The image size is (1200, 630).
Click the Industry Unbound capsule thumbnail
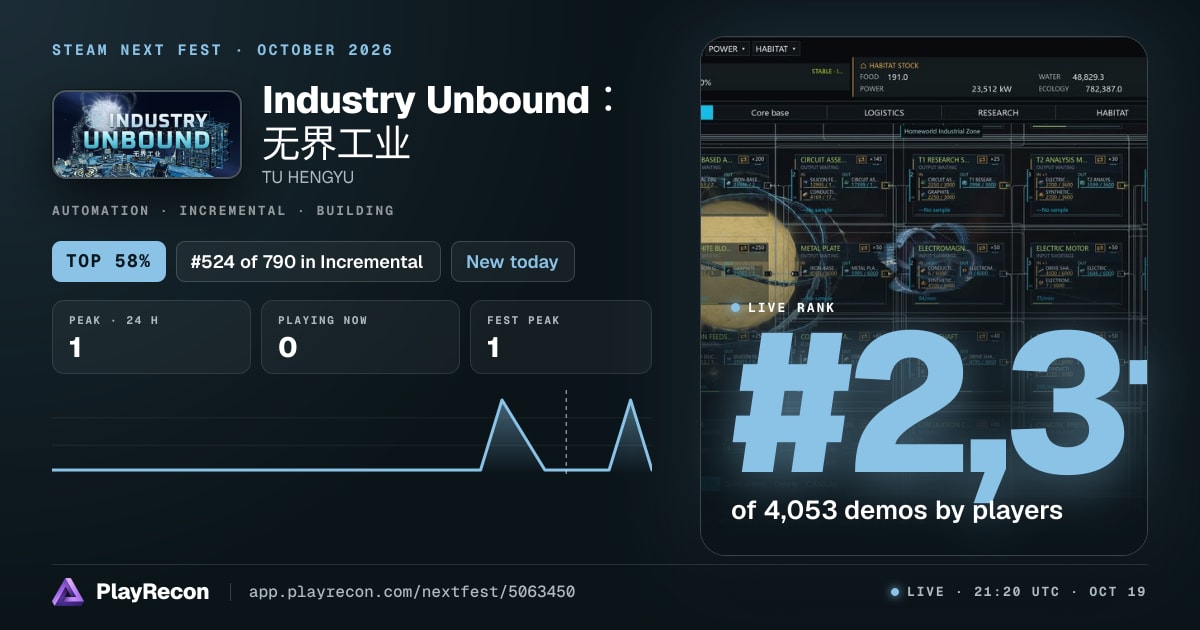pyautogui.click(x=147, y=135)
